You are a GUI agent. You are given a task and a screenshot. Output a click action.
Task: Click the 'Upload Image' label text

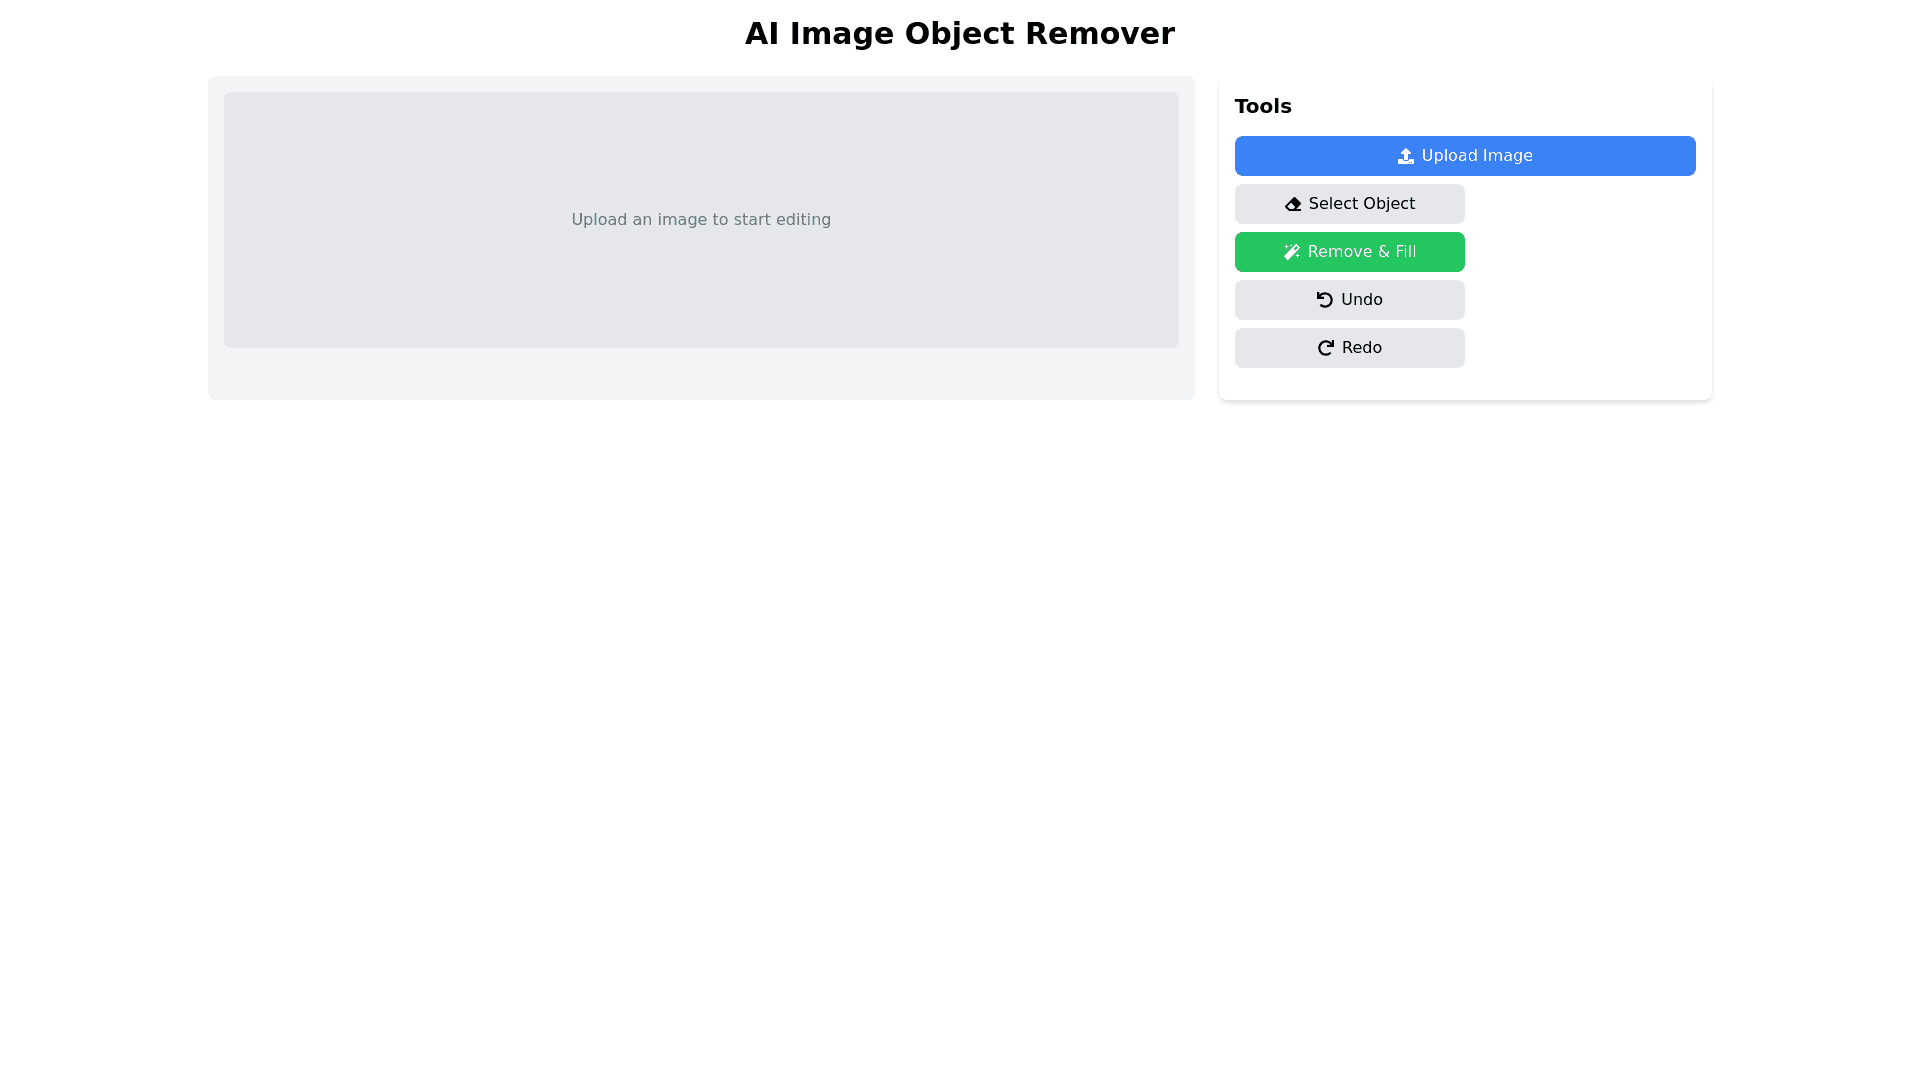[x=1476, y=156]
